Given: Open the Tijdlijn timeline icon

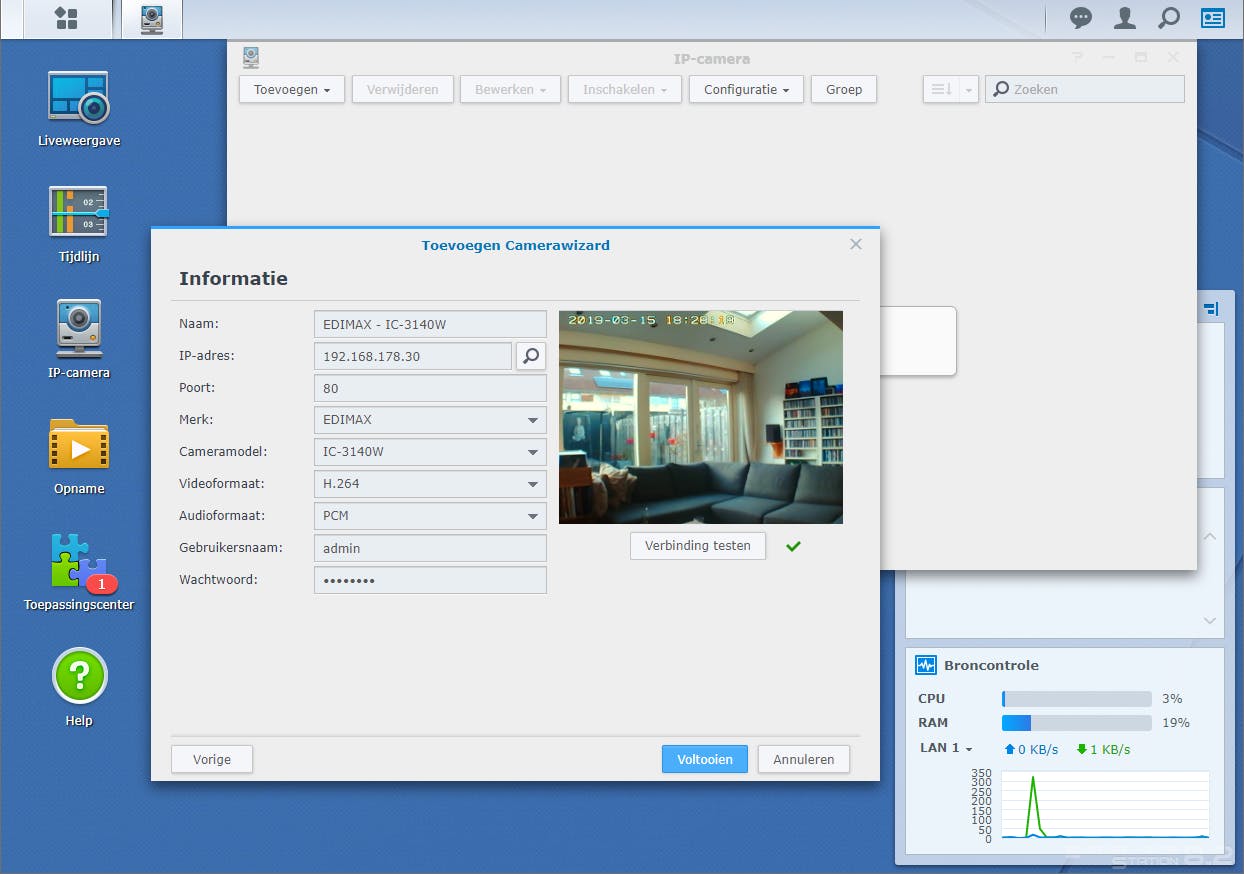Looking at the screenshot, I should click(78, 213).
